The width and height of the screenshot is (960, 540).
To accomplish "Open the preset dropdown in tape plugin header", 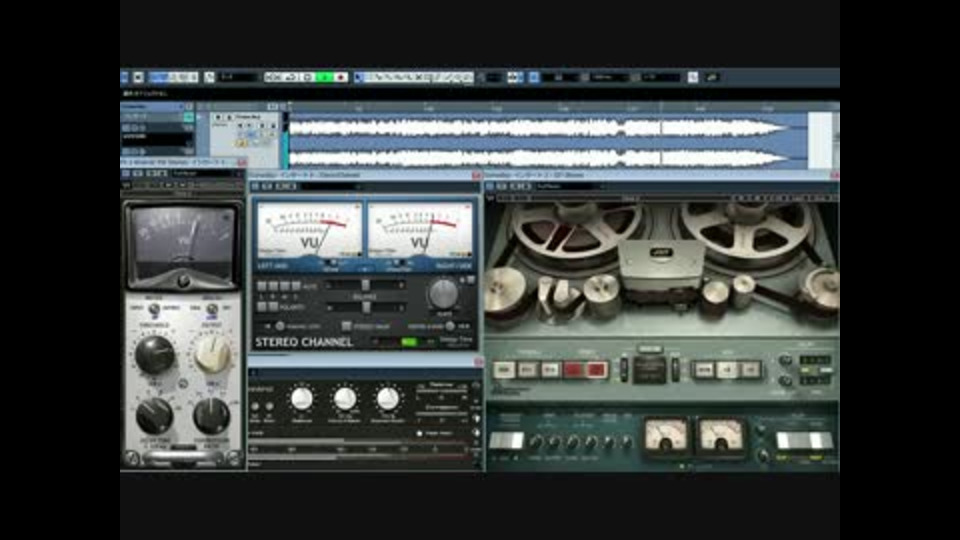I will tap(569, 186).
